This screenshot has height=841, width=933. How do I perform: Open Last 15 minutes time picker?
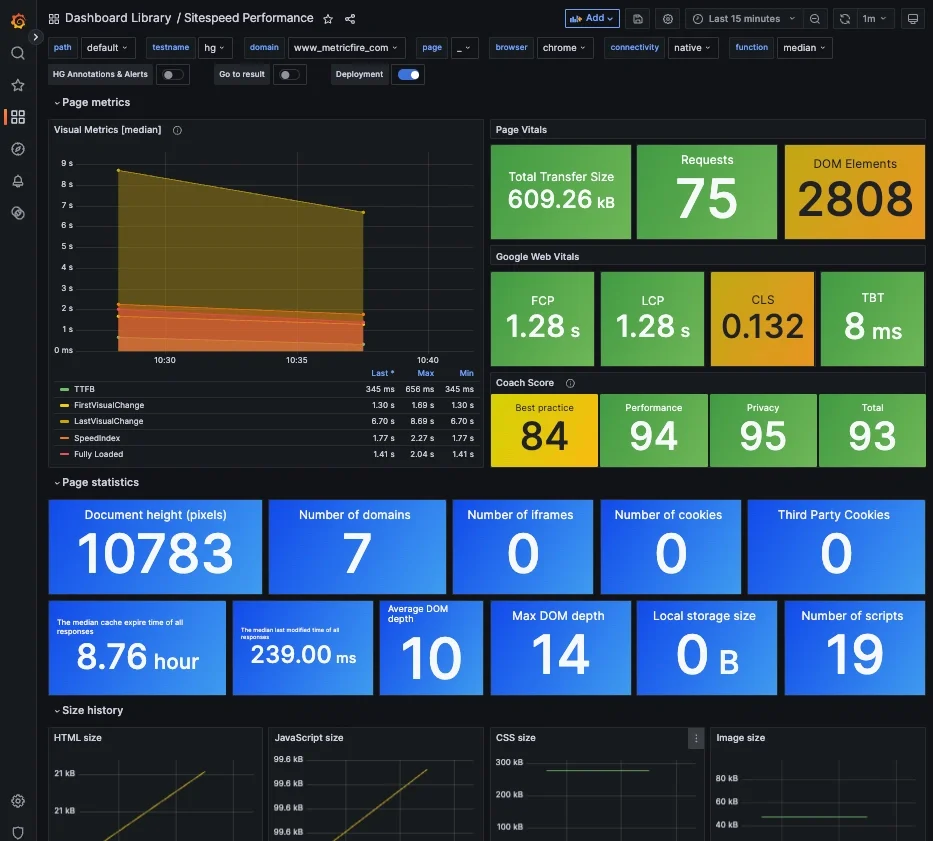tap(744, 18)
